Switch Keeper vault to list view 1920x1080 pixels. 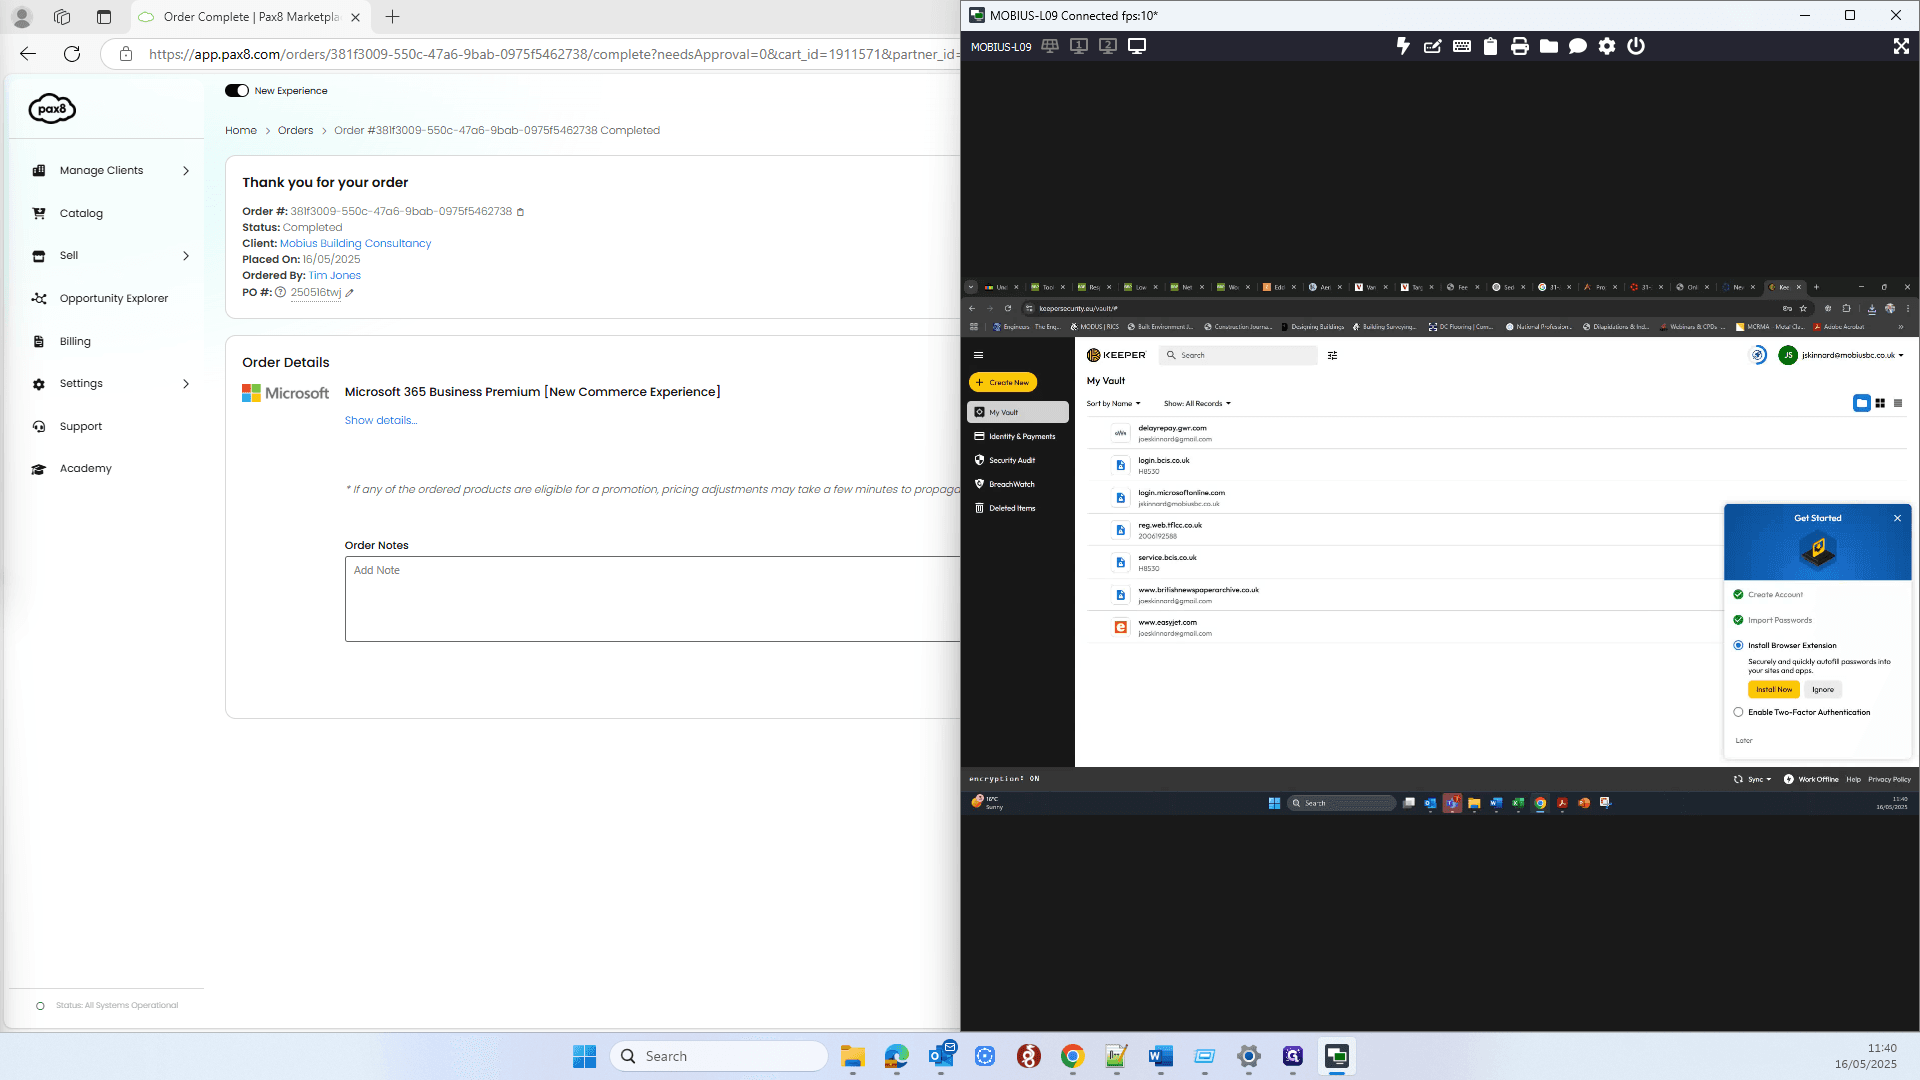[1898, 403]
